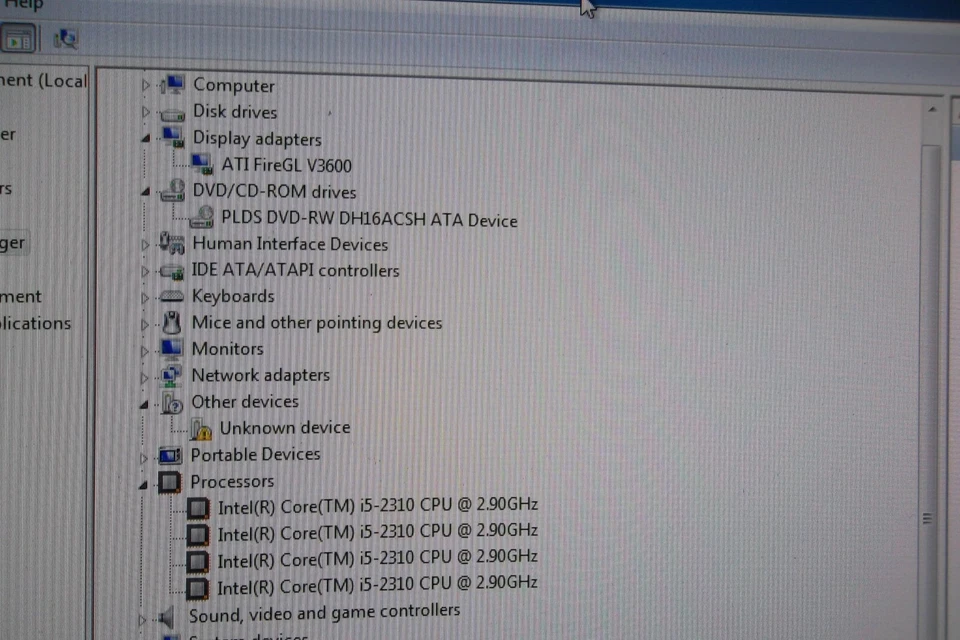Click the Human Interface Devices icon
The image size is (960, 640).
coord(171,243)
